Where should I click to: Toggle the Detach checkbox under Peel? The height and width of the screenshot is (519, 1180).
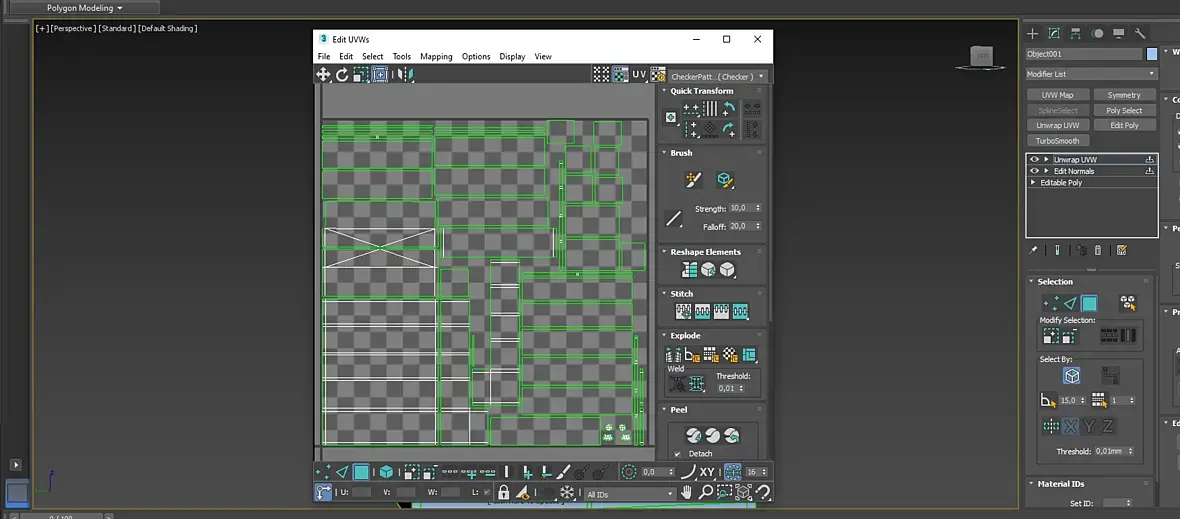(678, 454)
